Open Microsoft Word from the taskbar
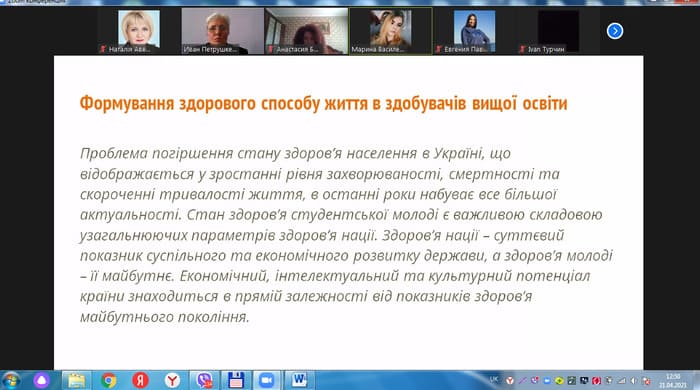The image size is (700, 390). click(x=299, y=381)
